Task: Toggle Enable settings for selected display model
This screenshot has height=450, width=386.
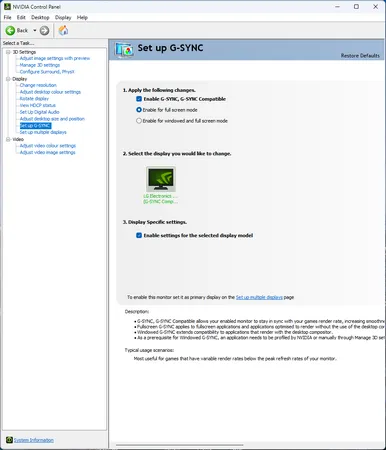Action: 139,235
